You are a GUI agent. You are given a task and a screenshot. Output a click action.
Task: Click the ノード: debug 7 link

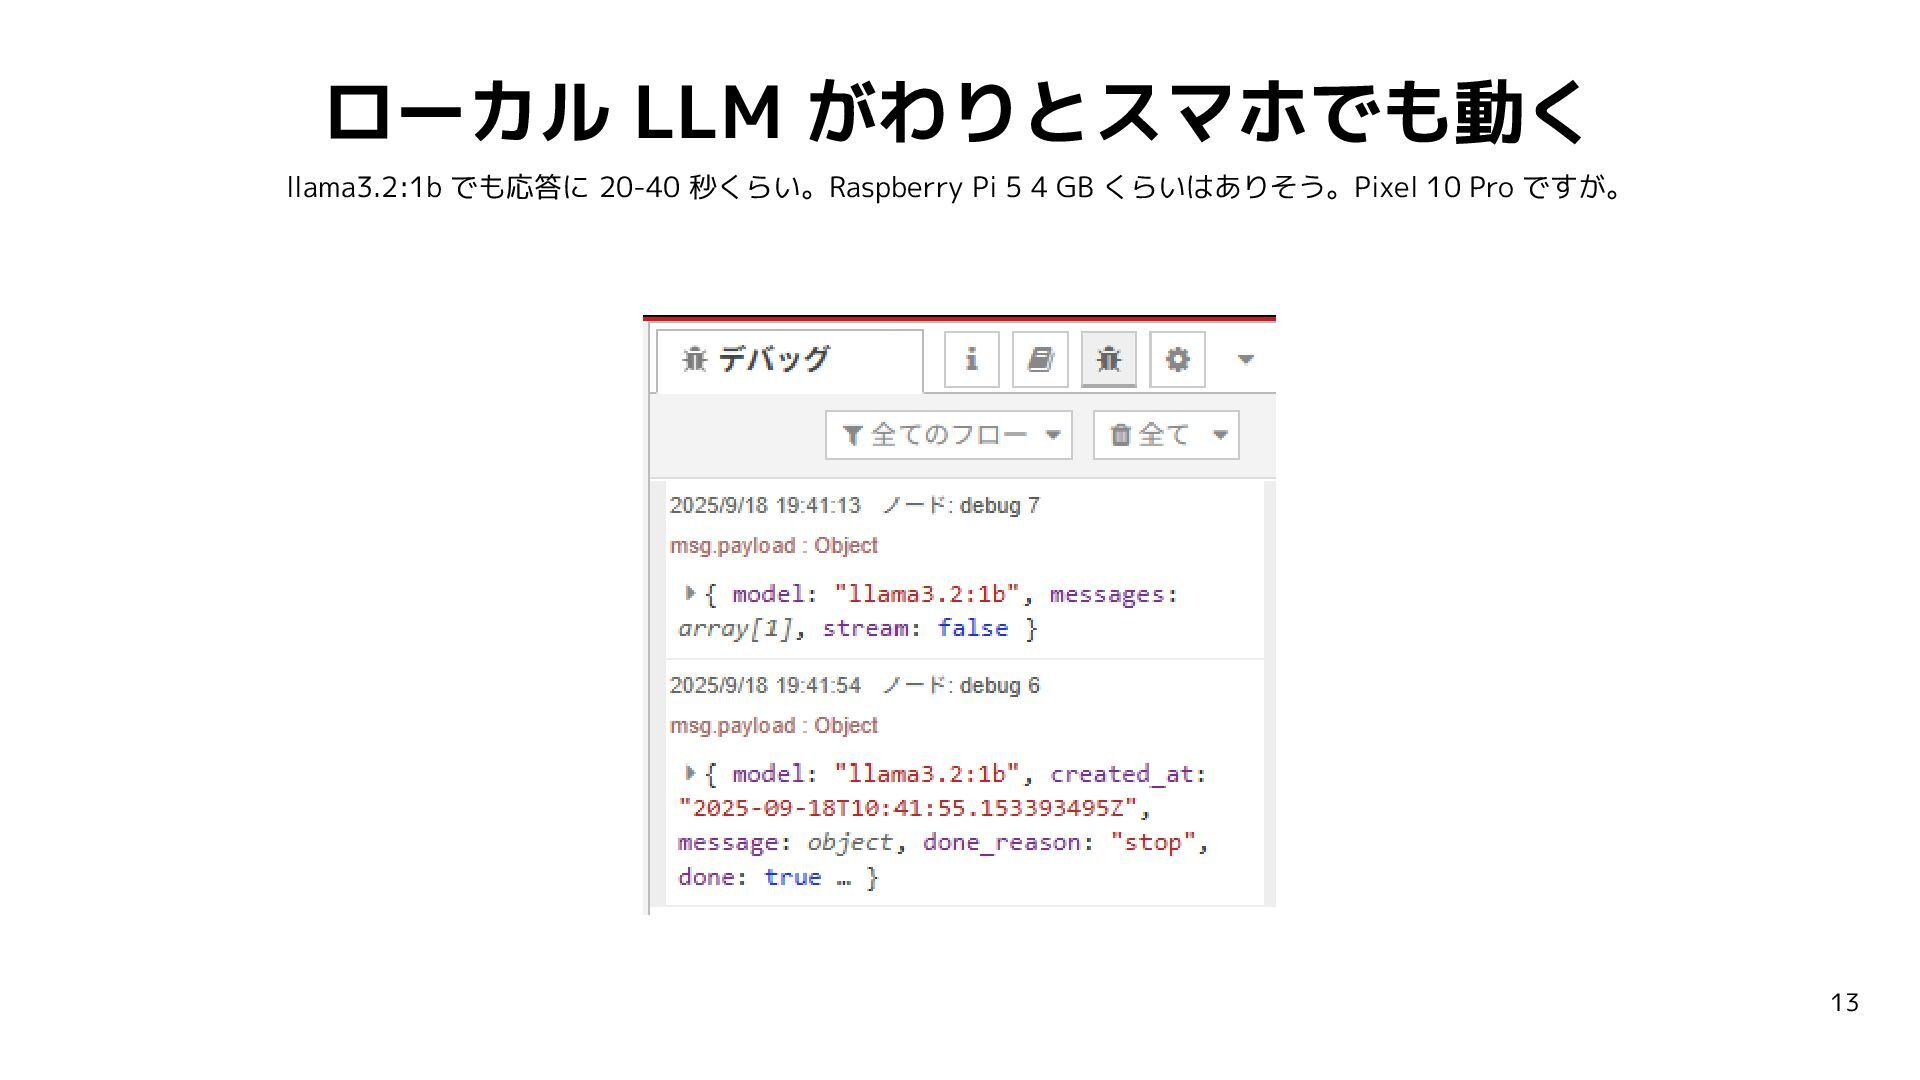pyautogui.click(x=961, y=506)
